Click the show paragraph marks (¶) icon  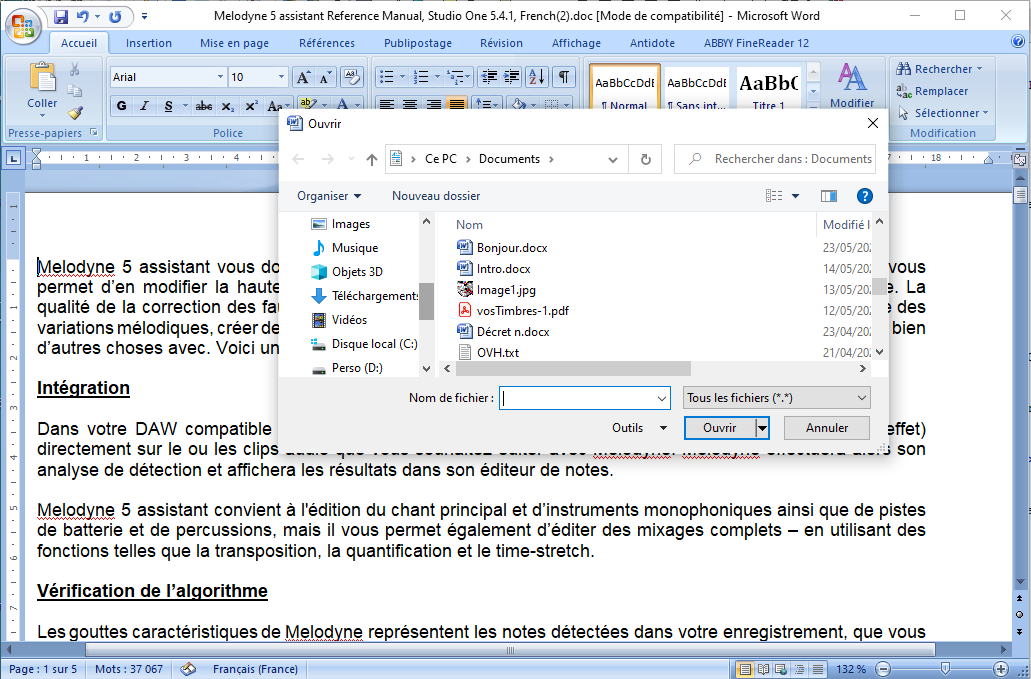click(x=565, y=77)
